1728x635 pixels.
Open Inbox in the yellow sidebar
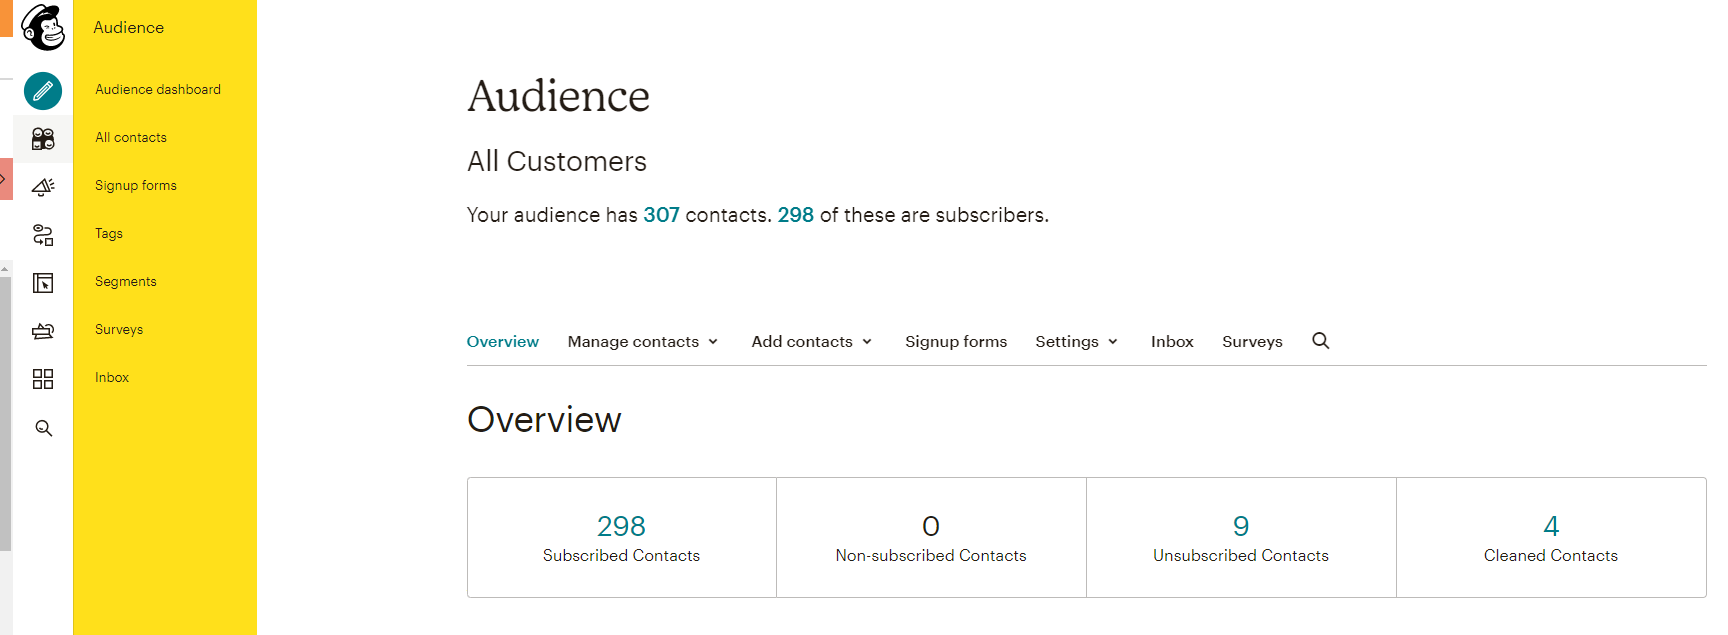[x=112, y=377]
